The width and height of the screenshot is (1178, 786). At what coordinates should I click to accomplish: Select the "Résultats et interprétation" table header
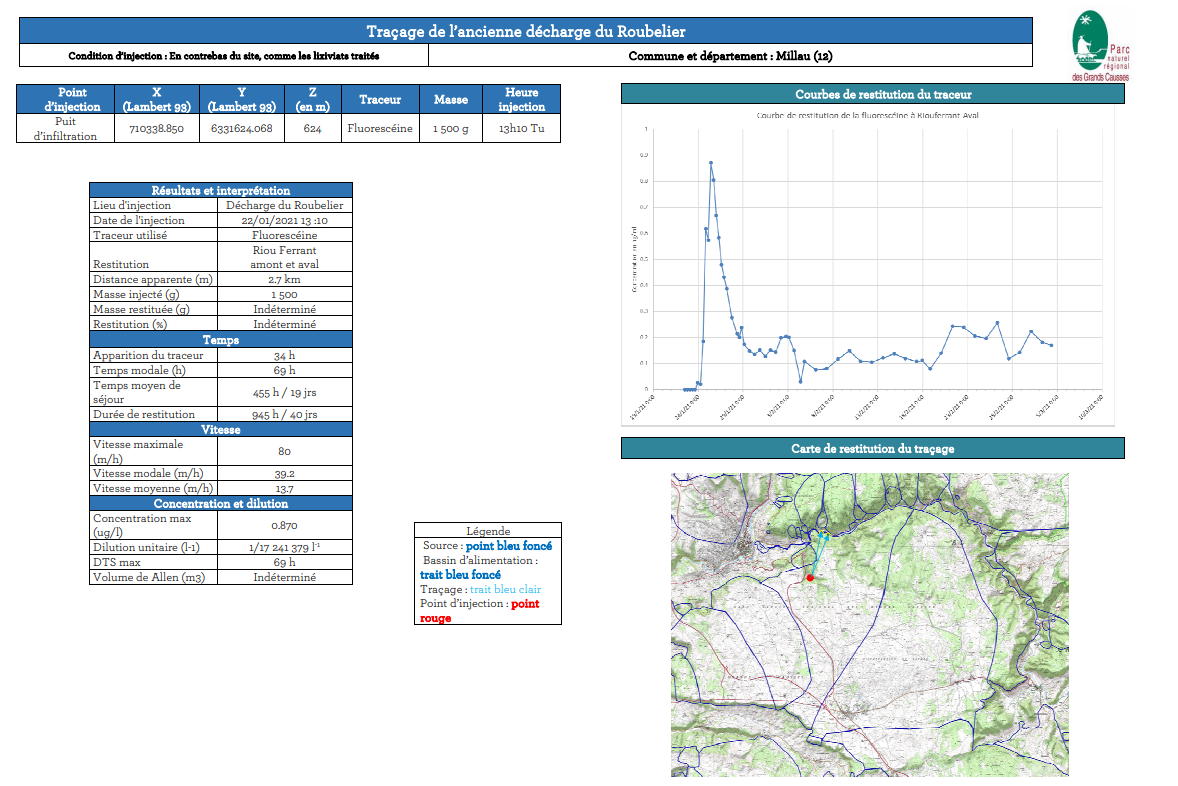point(220,190)
